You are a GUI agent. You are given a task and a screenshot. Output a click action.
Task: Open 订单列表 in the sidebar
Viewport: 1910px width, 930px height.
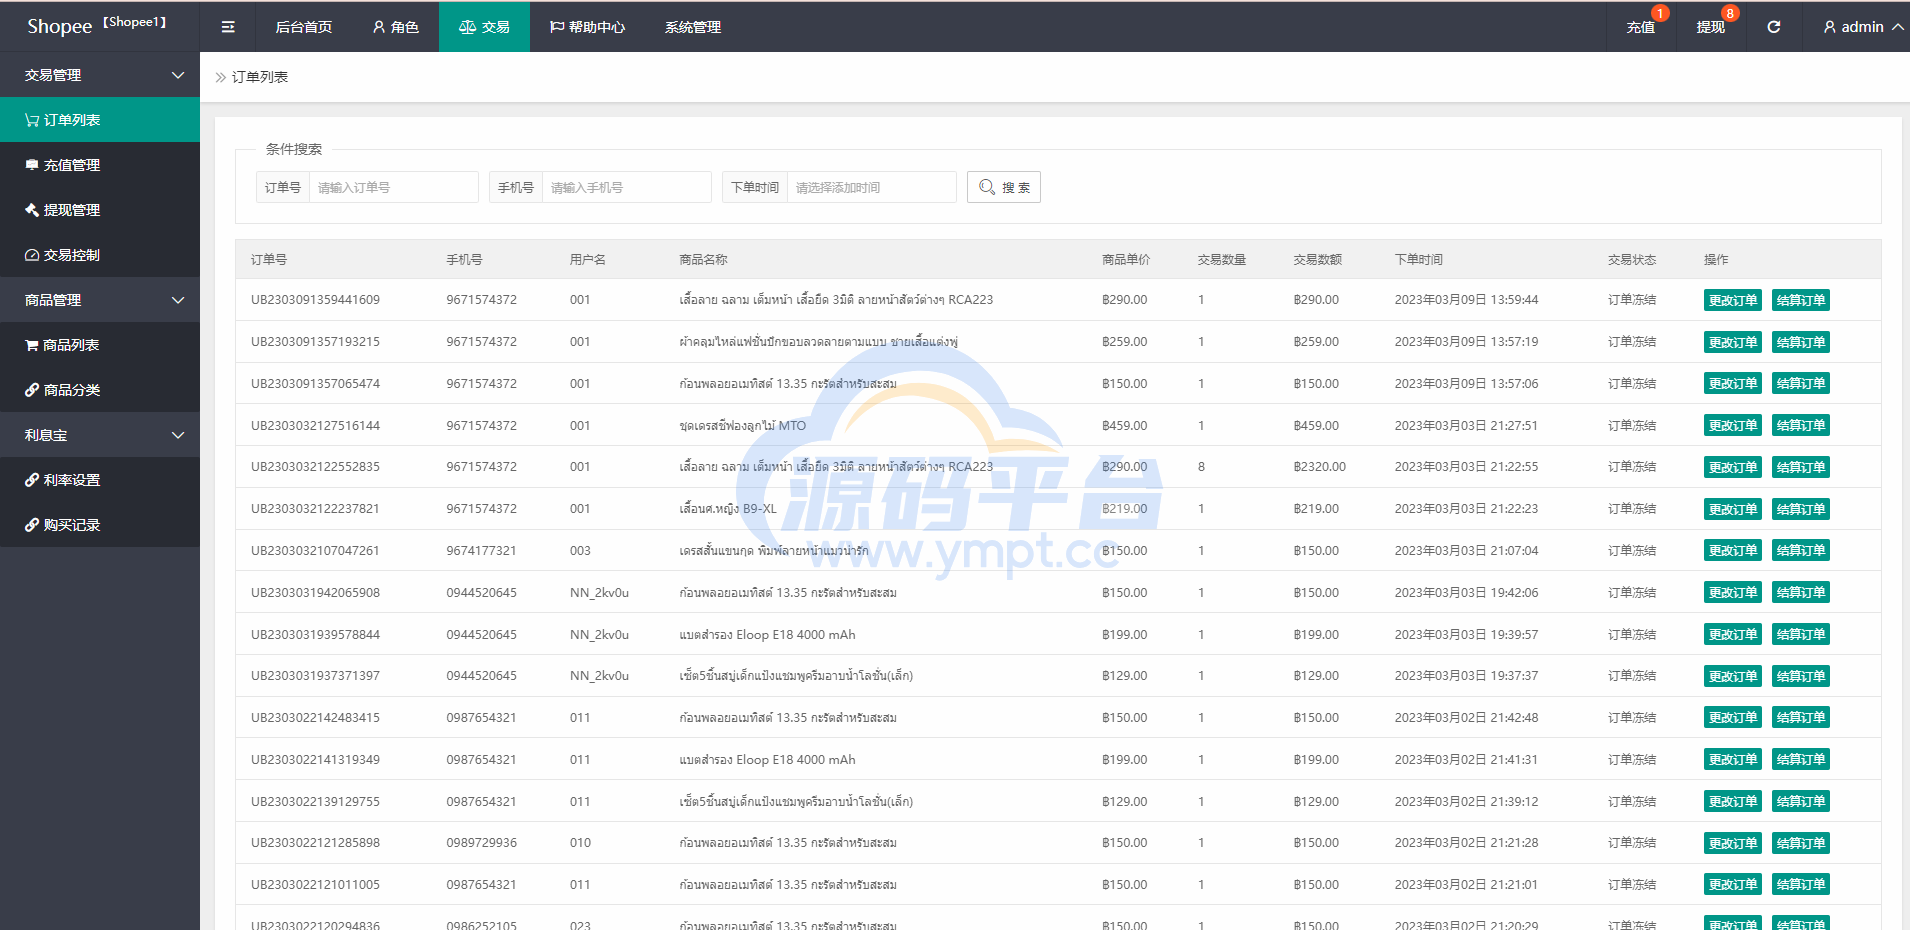point(100,120)
